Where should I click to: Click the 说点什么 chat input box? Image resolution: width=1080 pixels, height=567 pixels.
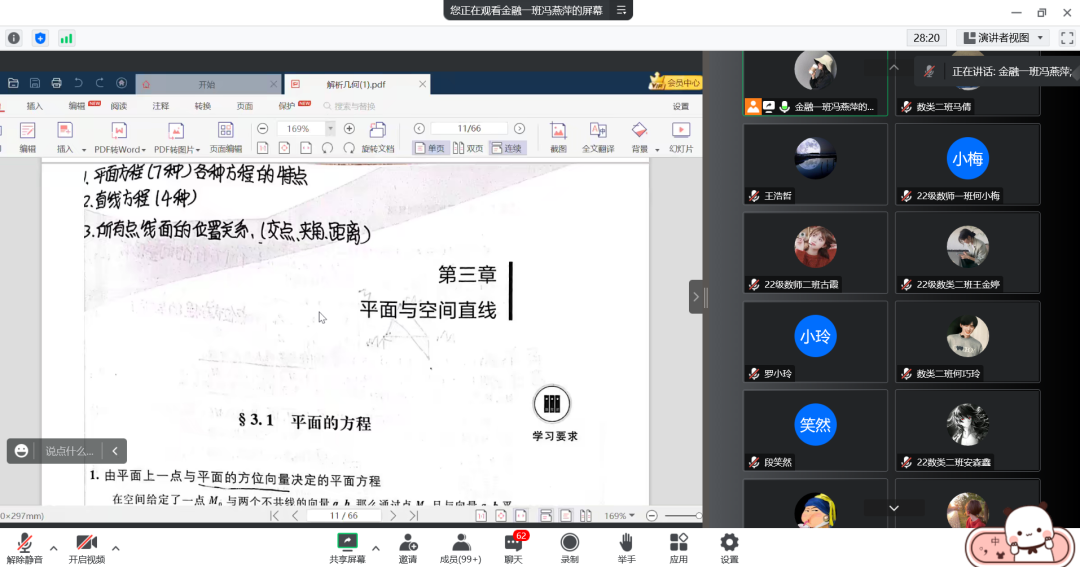[x=69, y=451]
